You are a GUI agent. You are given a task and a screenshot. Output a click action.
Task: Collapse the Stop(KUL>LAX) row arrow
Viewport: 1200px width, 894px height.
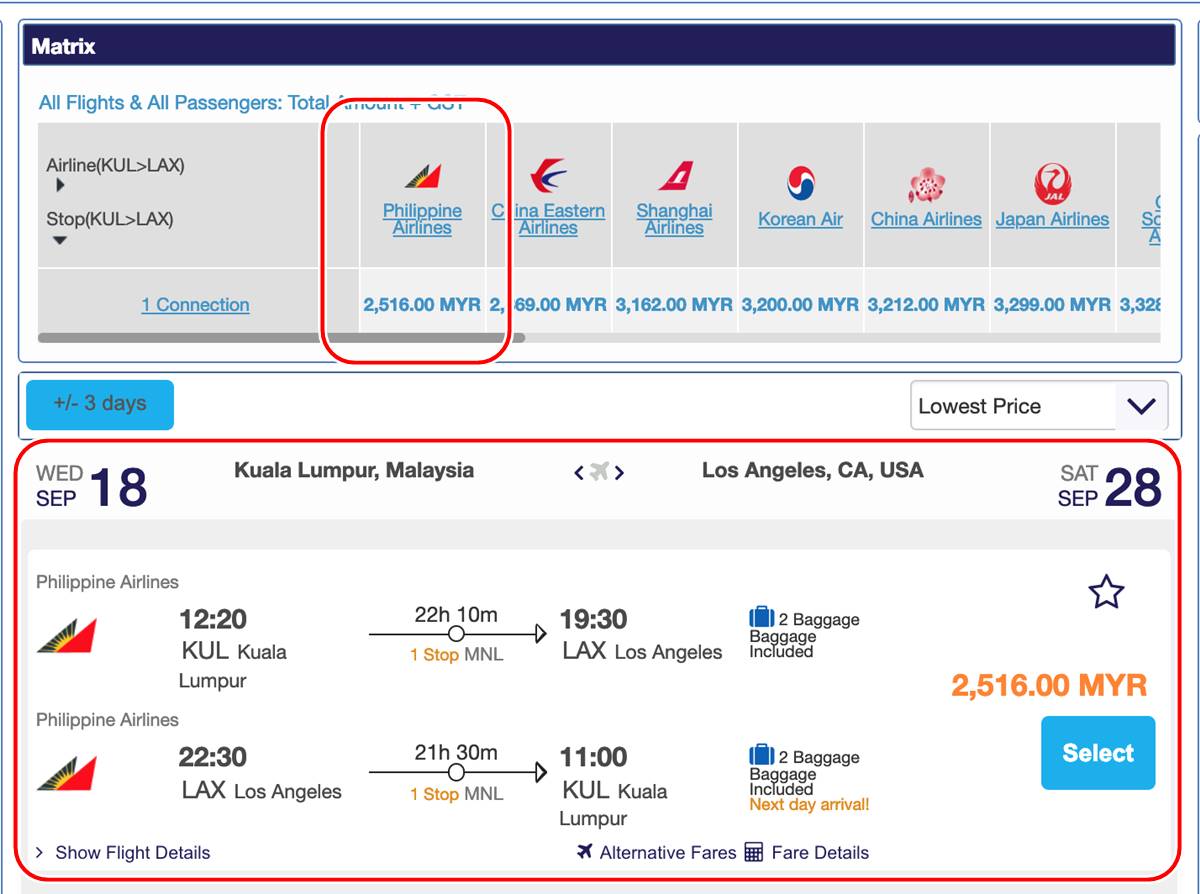60,240
